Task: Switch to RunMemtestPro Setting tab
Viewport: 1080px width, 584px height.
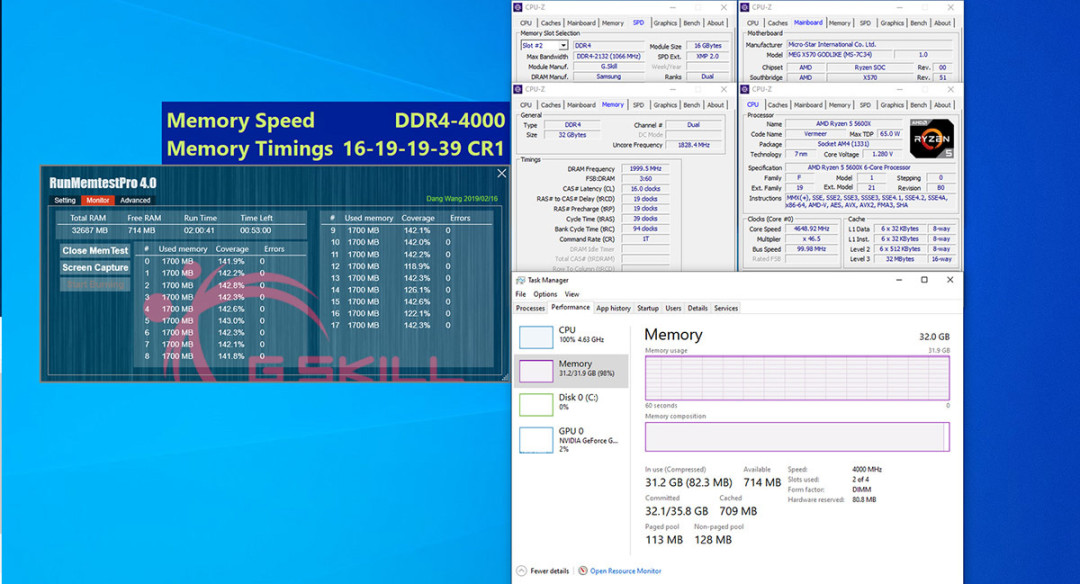Action: pyautogui.click(x=65, y=200)
